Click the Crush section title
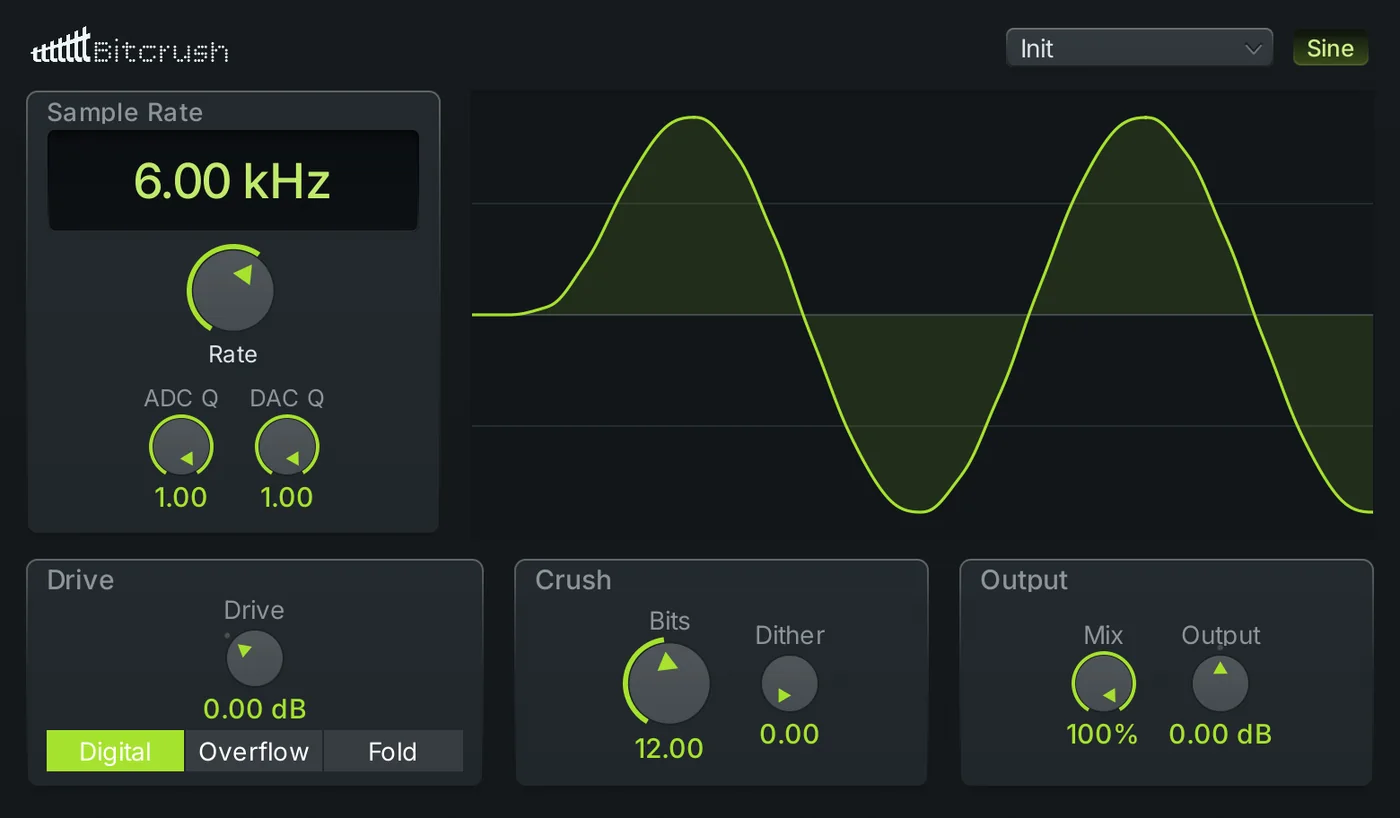The width and height of the screenshot is (1400, 818). 573,580
